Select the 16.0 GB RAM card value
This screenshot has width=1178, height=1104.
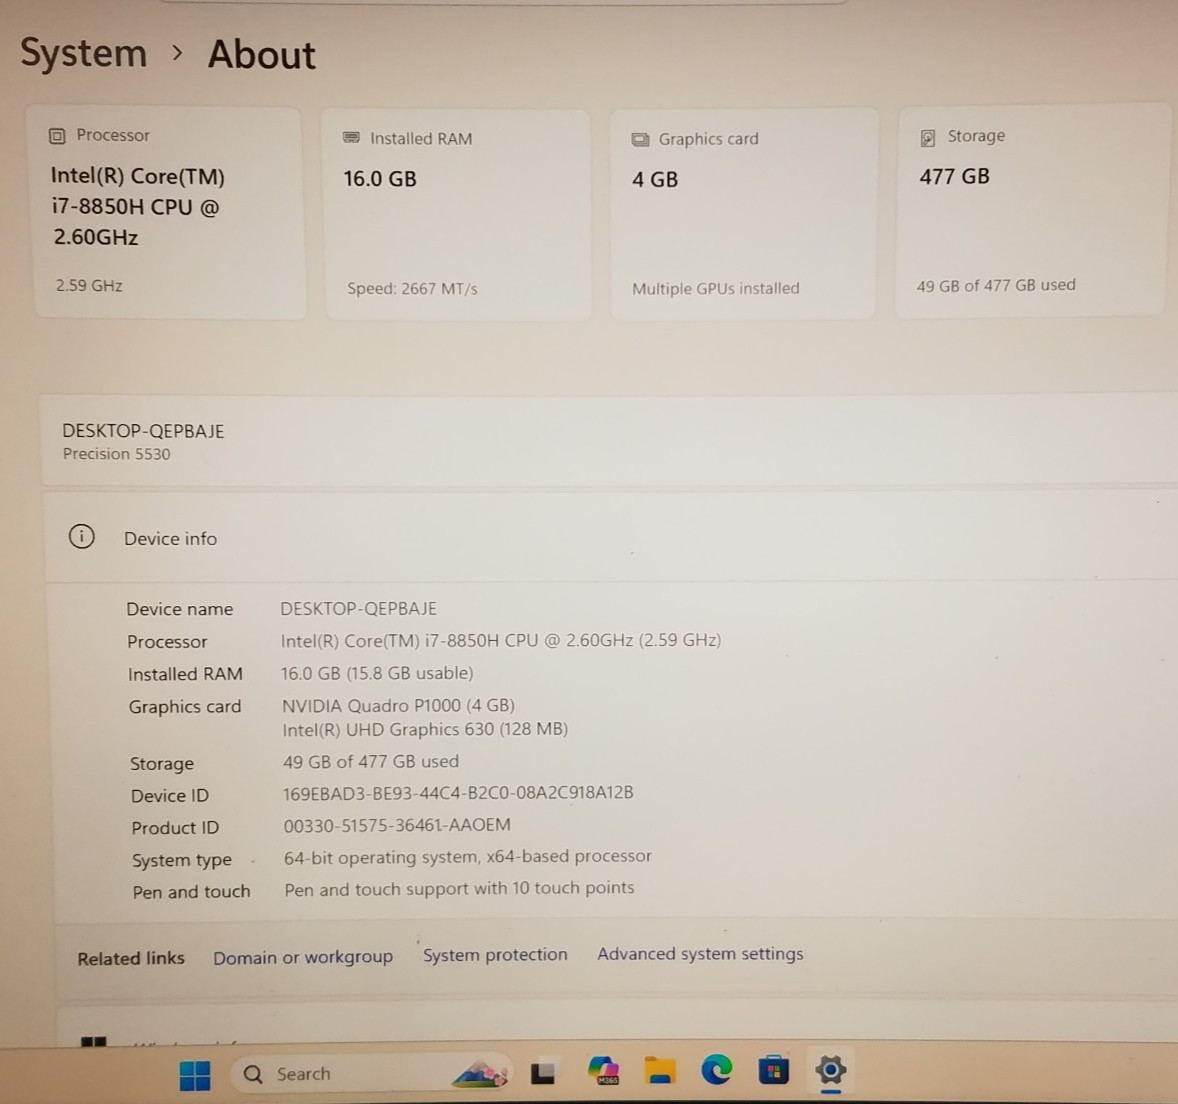[380, 179]
